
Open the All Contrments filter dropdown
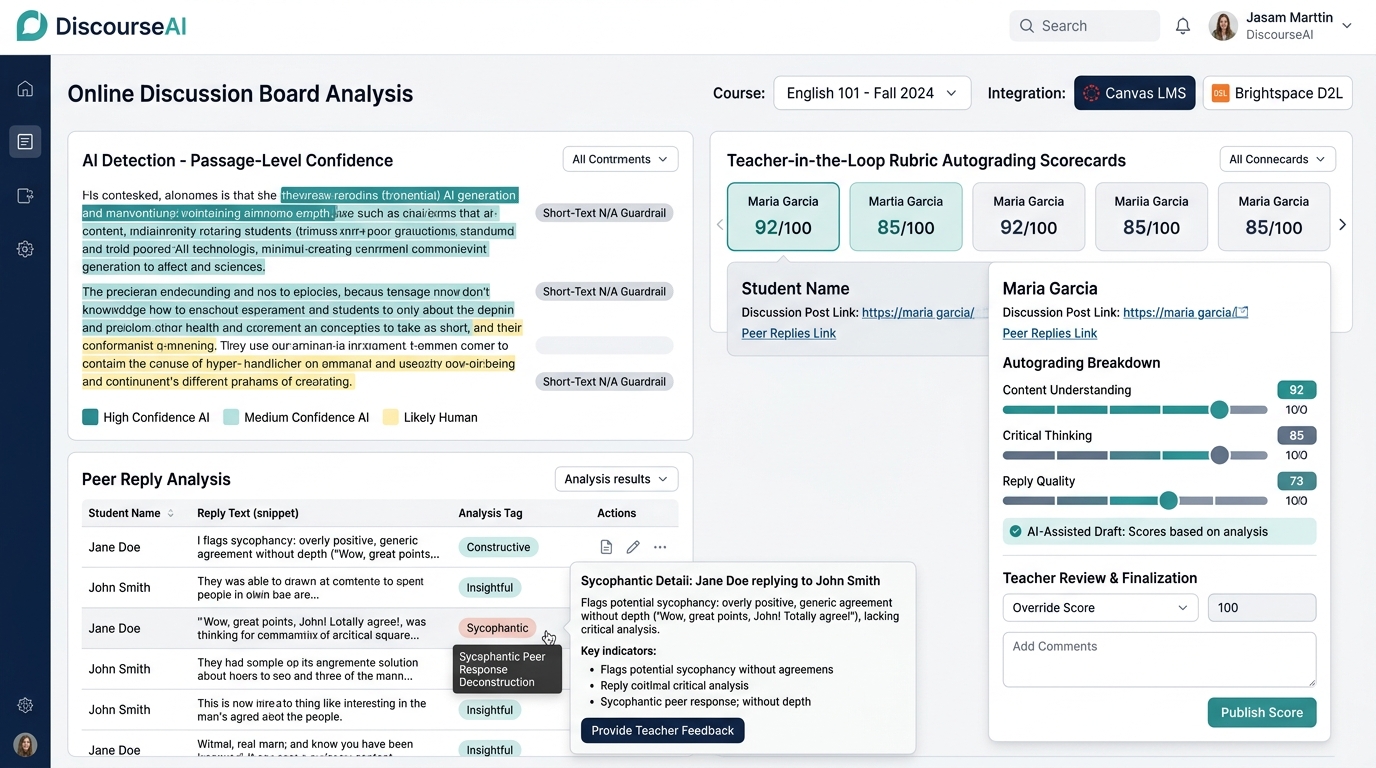point(620,159)
